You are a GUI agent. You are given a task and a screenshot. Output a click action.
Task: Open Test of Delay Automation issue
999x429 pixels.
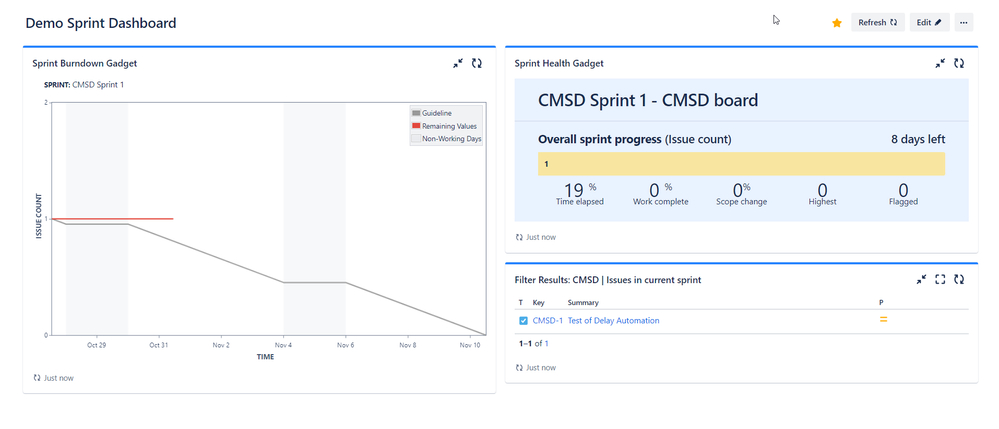pos(614,321)
